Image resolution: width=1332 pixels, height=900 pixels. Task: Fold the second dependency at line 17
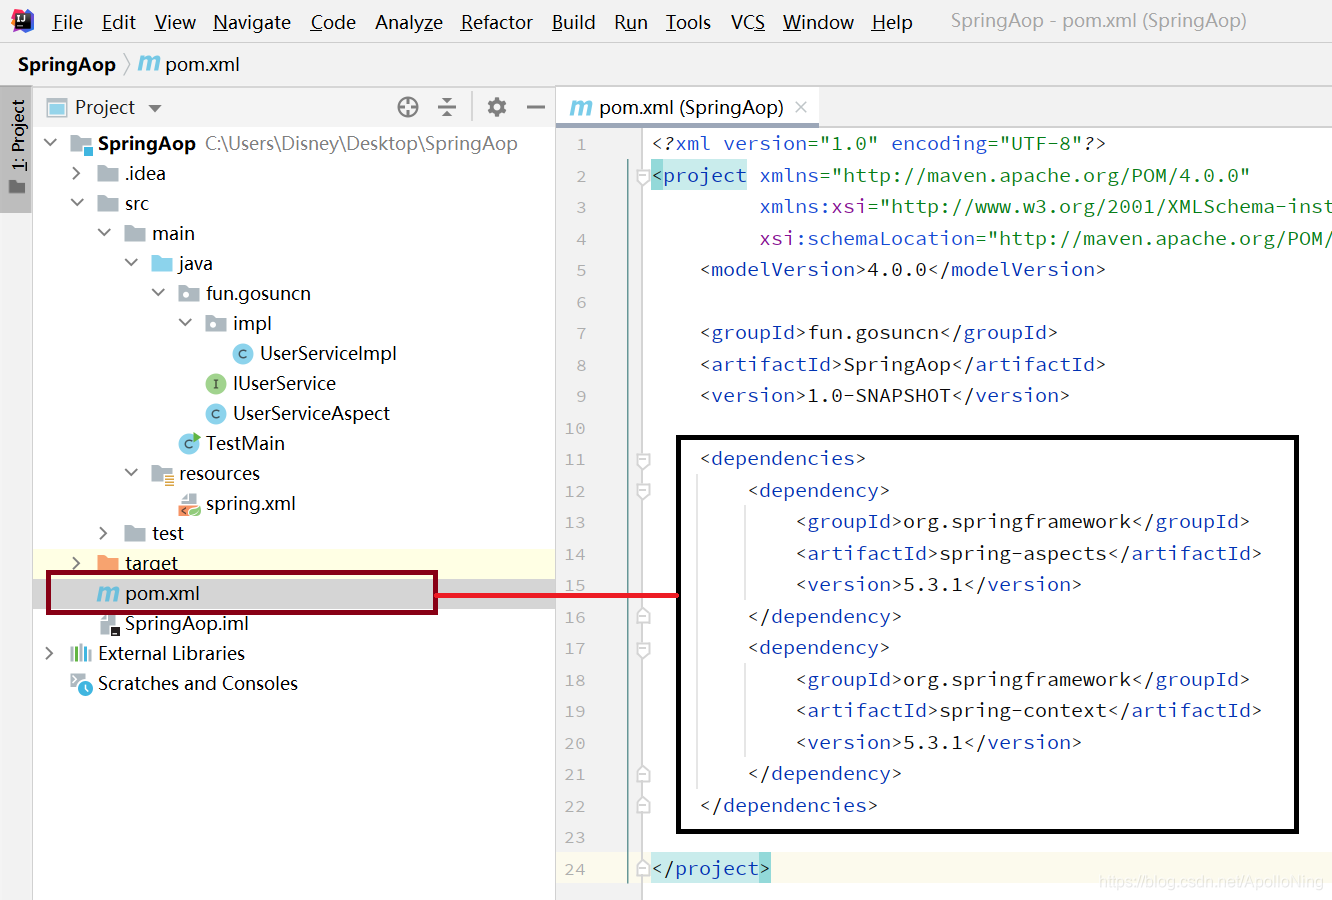[643, 648]
